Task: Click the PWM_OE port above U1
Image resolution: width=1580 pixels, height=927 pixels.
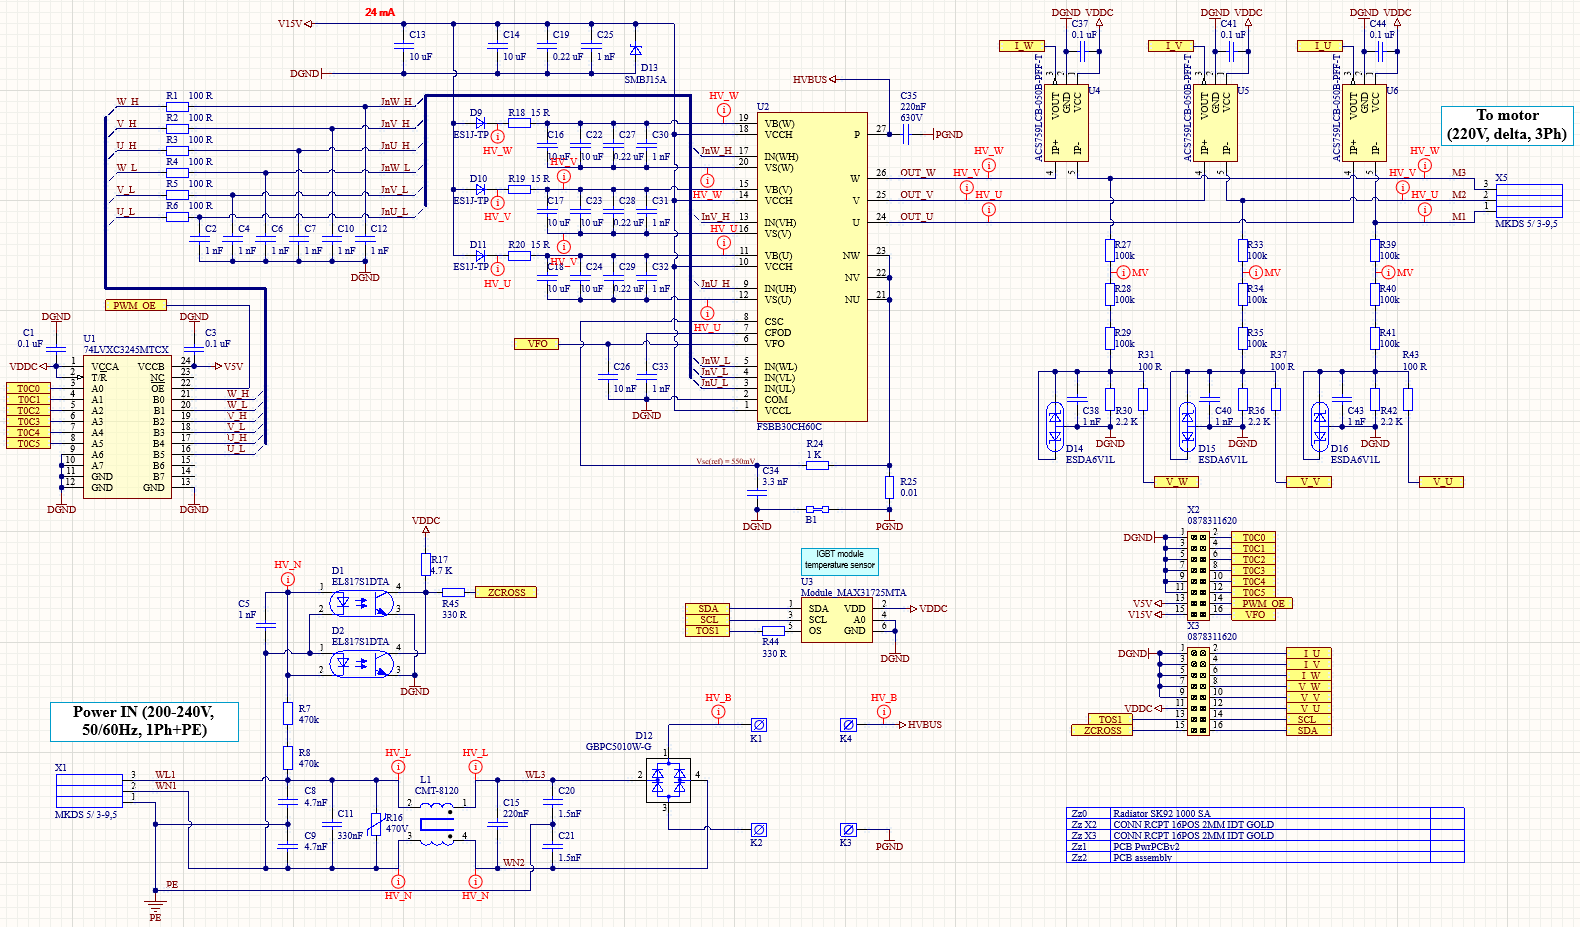Action: pyautogui.click(x=136, y=305)
